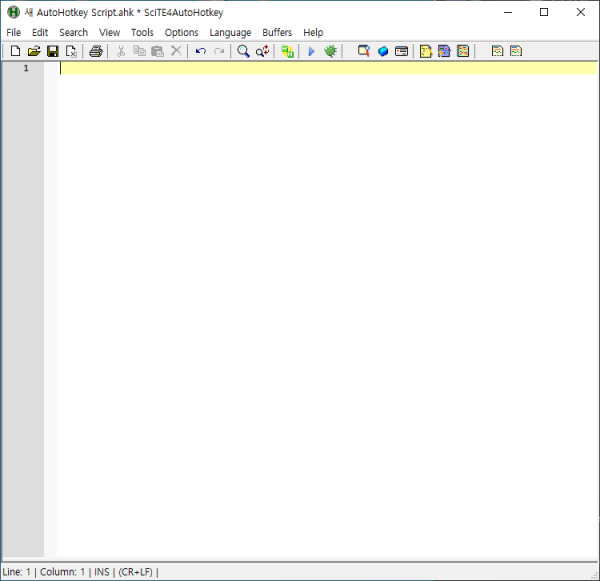Image resolution: width=600 pixels, height=581 pixels.
Task: Click '(CR+LF)' line ending indicator
Action: pyautogui.click(x=135, y=572)
